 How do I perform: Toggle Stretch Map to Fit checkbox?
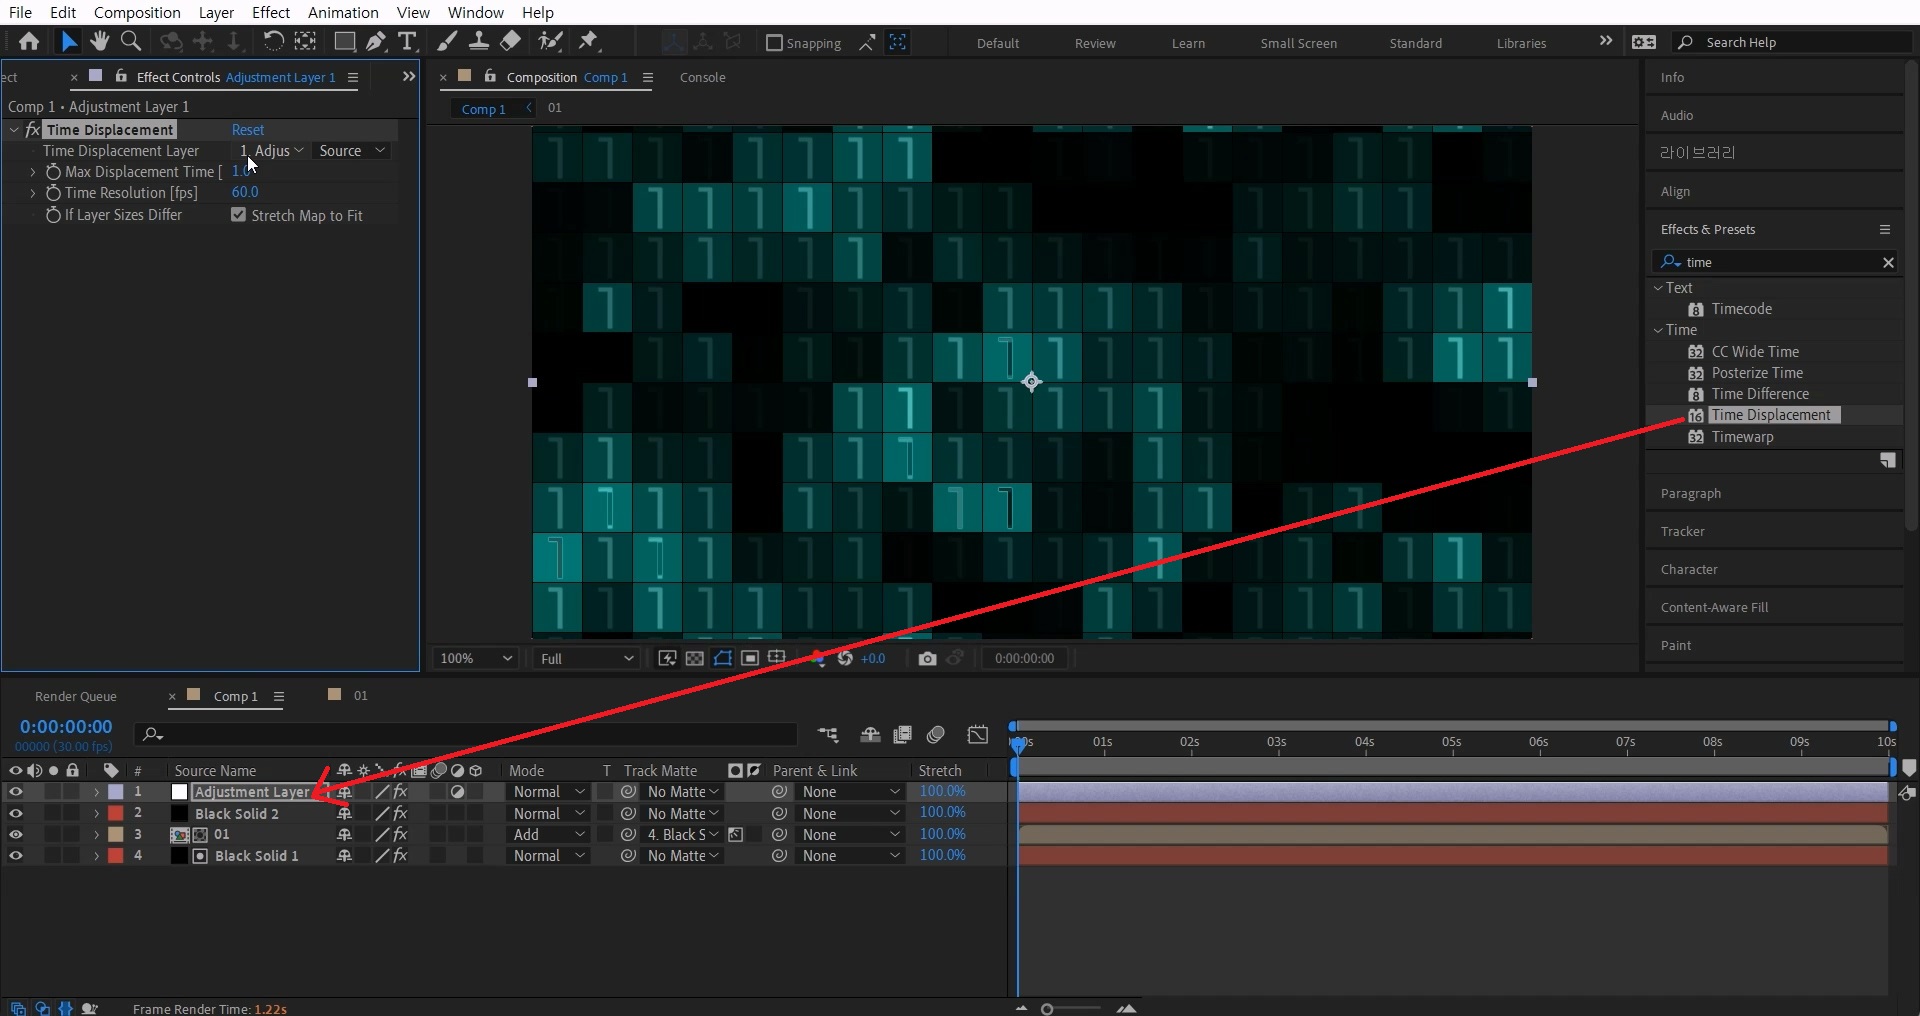click(x=238, y=215)
